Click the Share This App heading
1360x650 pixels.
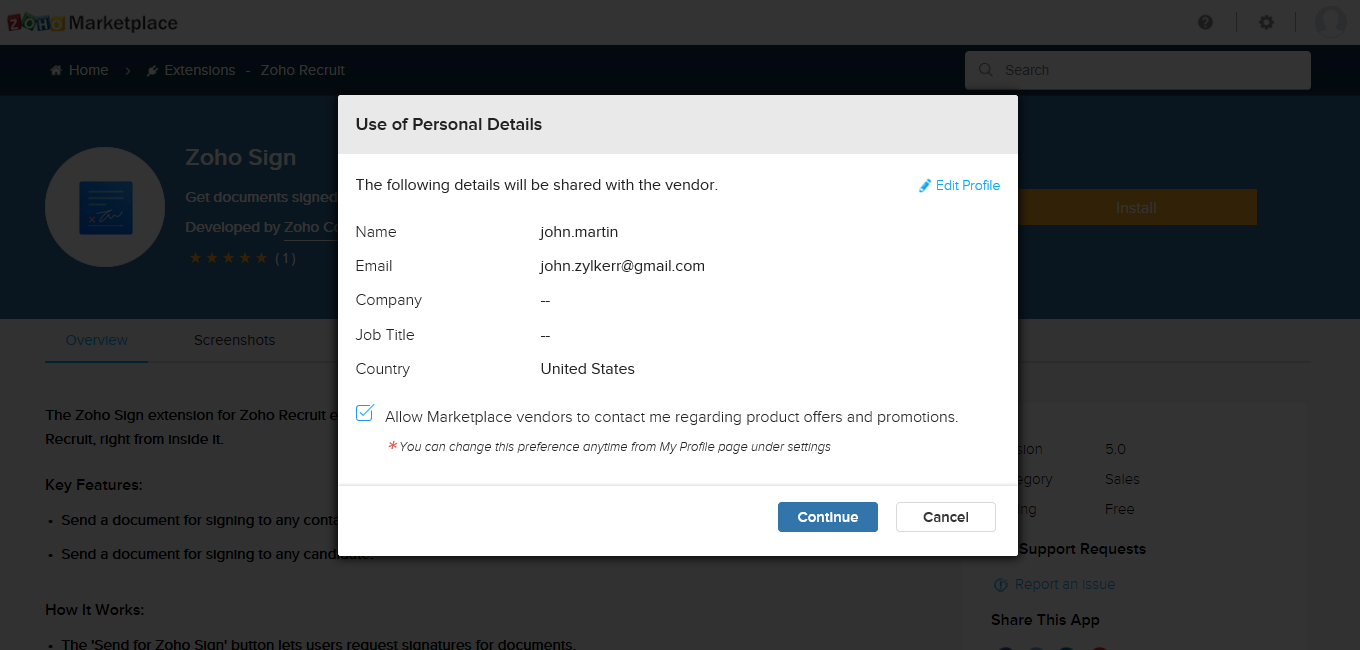pos(1045,620)
